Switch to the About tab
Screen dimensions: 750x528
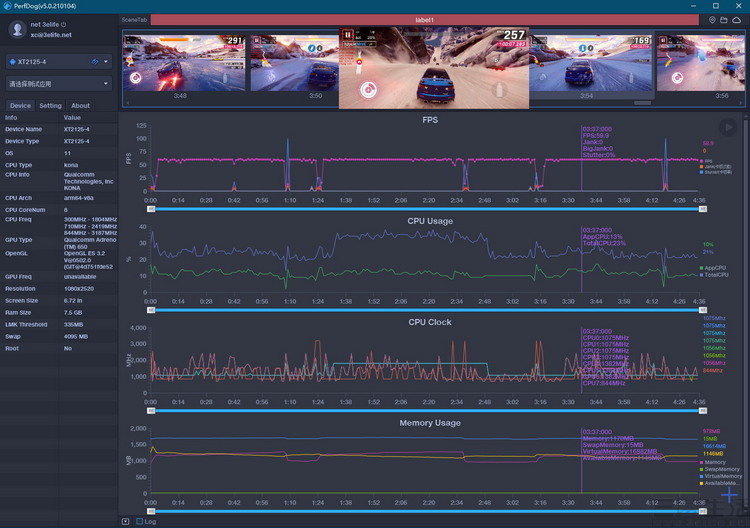(x=80, y=105)
